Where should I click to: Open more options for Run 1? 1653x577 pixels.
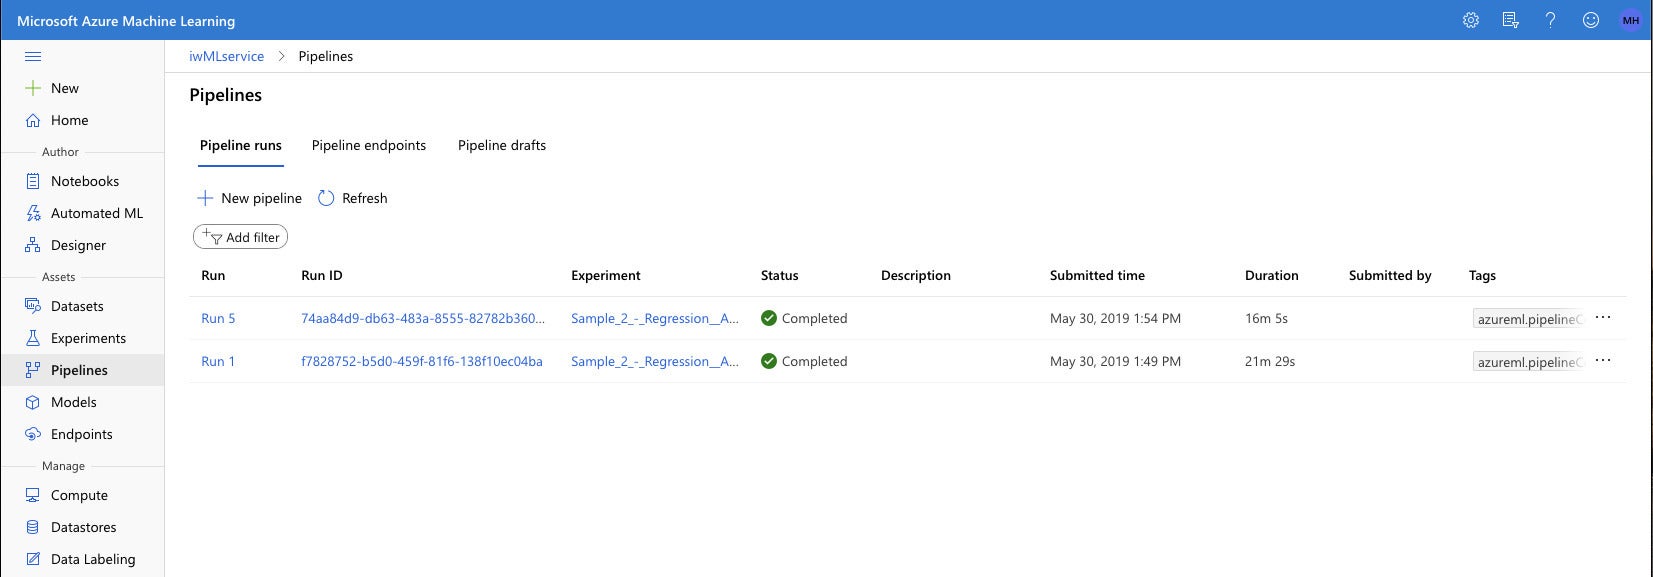tap(1603, 361)
